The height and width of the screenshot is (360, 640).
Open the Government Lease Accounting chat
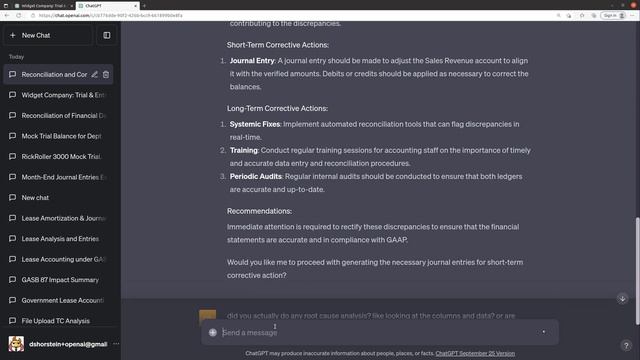(58, 300)
